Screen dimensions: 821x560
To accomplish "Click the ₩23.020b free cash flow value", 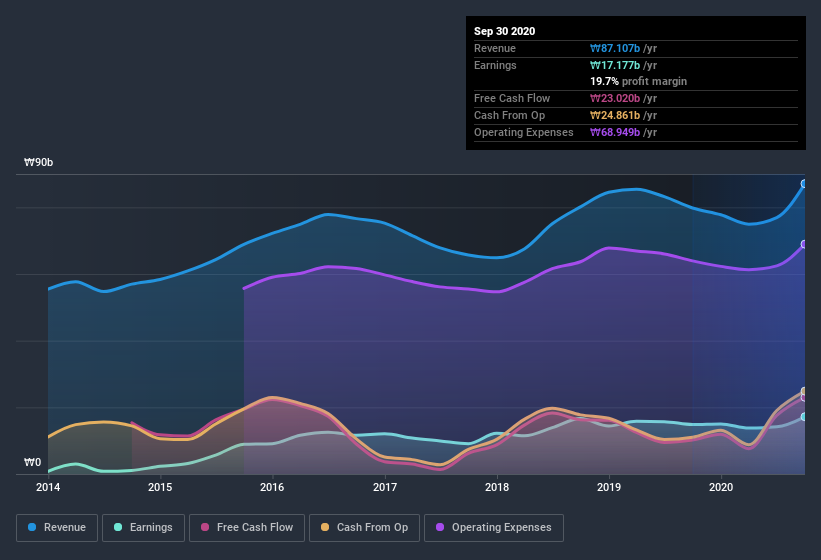I will (615, 98).
